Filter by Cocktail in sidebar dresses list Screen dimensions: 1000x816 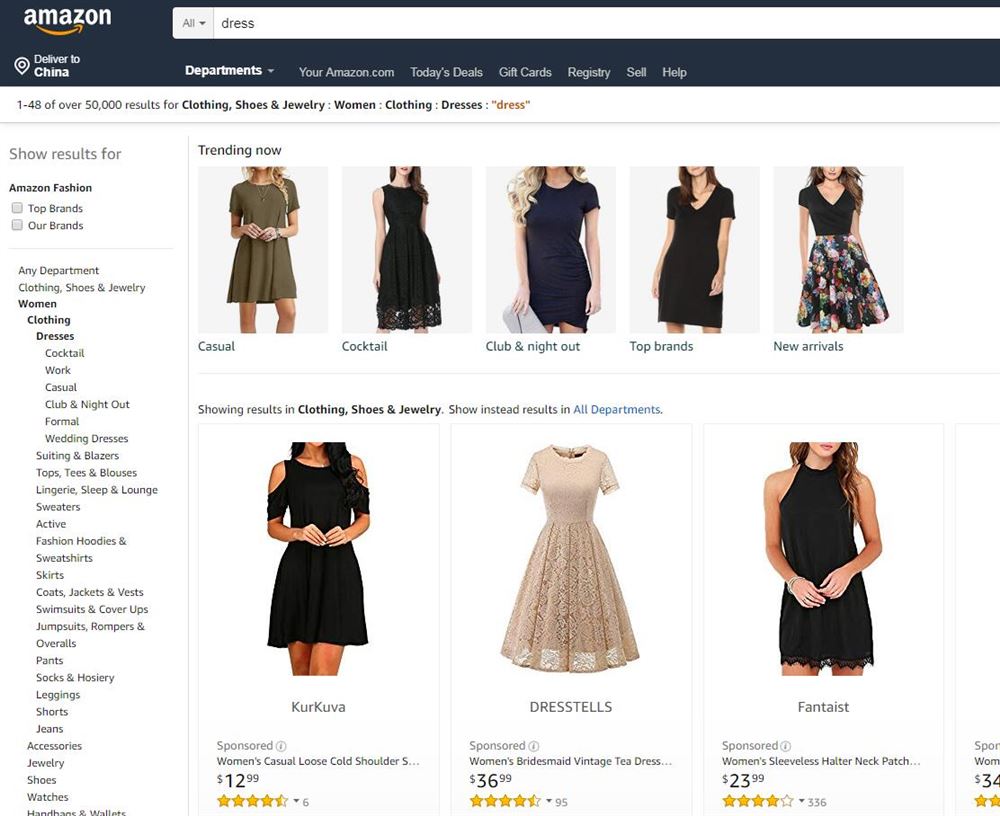point(64,353)
